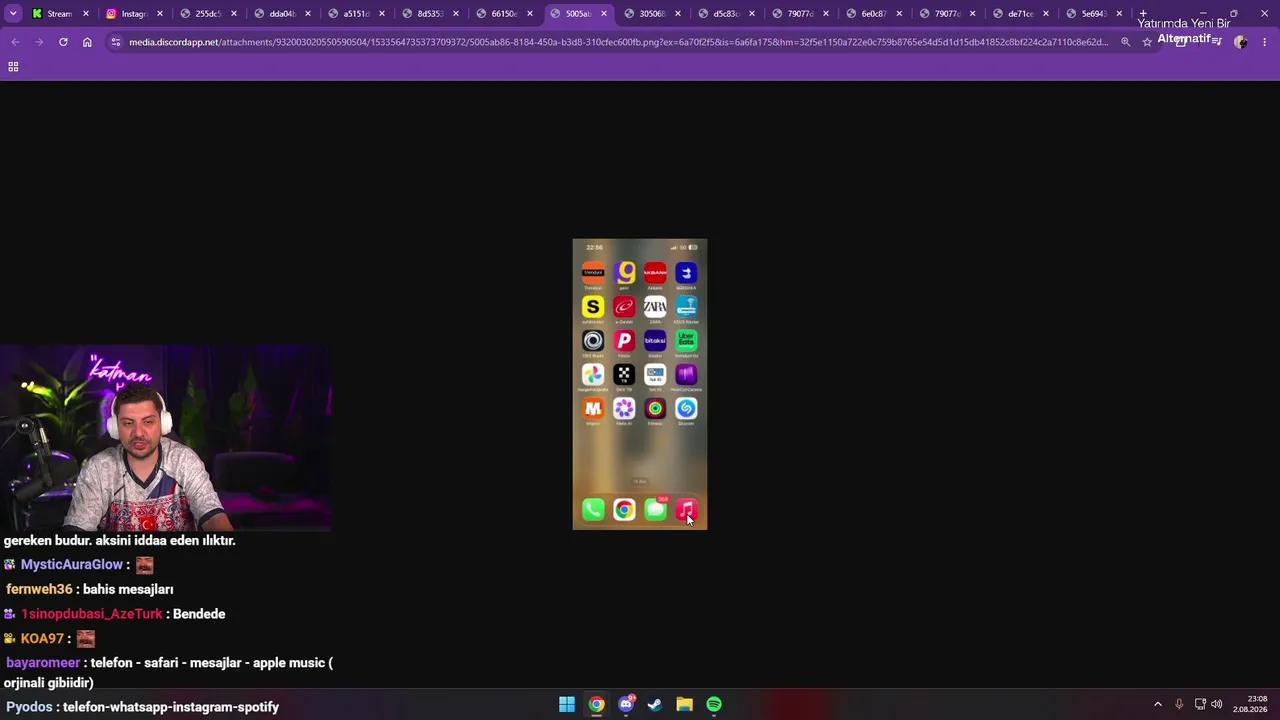Screen dimensions: 1280x720
Task: Go to the browser home page
Action: [x=87, y=42]
